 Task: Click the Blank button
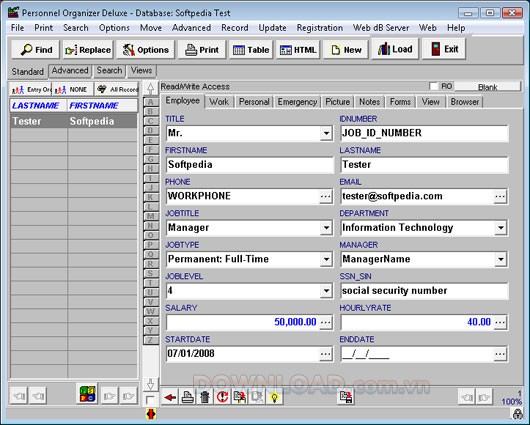[x=487, y=87]
